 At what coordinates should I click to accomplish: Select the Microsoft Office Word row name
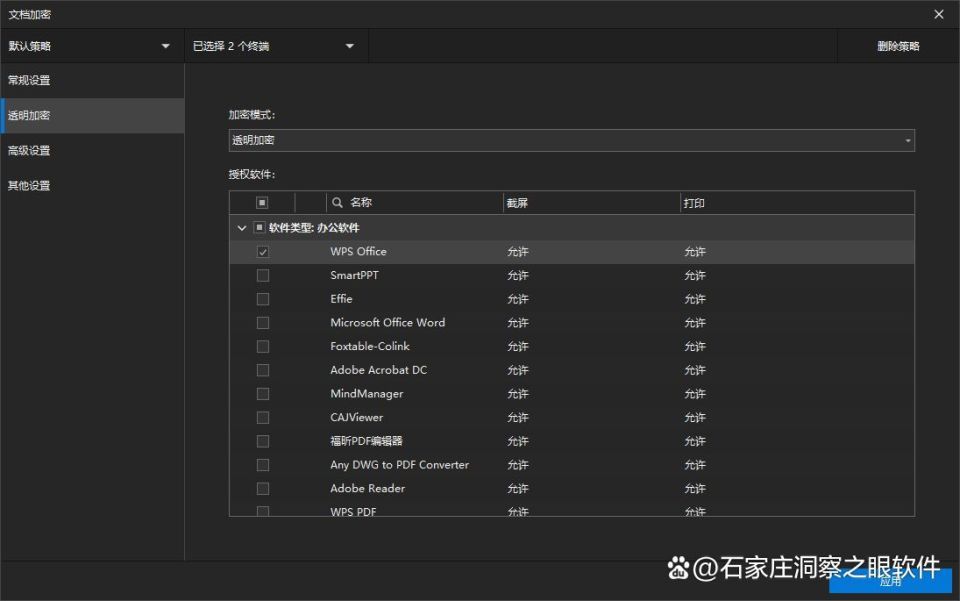click(x=388, y=323)
